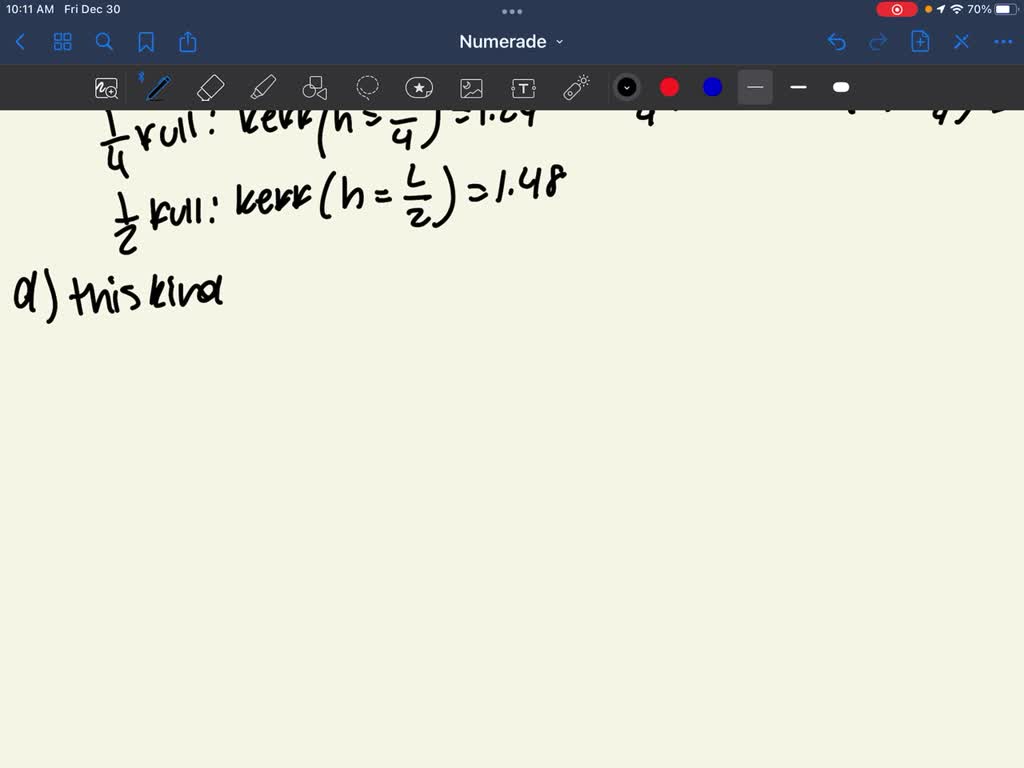The height and width of the screenshot is (768, 1024).
Task: Open the more options ellipsis menu
Action: [x=1003, y=42]
